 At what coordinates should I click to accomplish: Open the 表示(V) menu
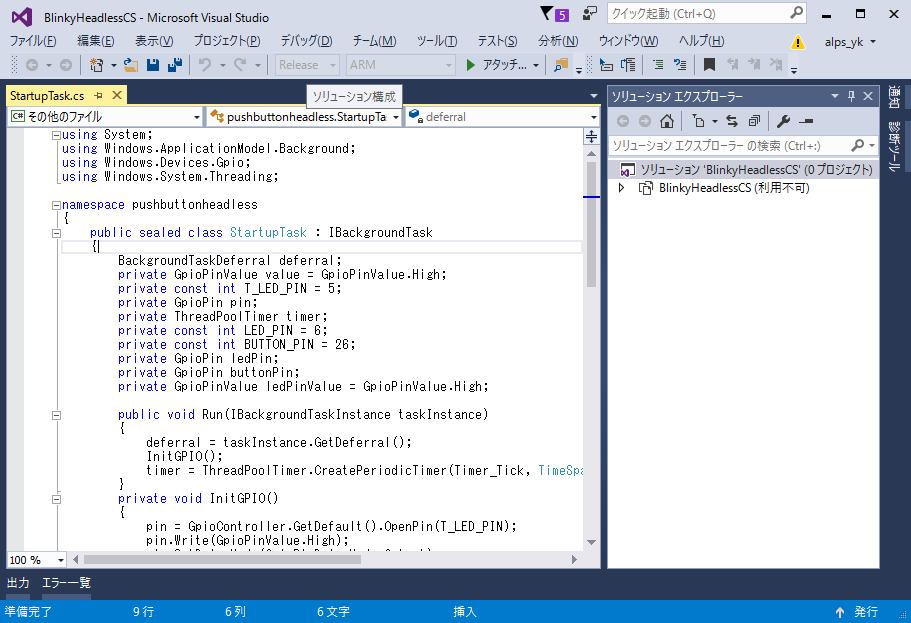(154, 41)
